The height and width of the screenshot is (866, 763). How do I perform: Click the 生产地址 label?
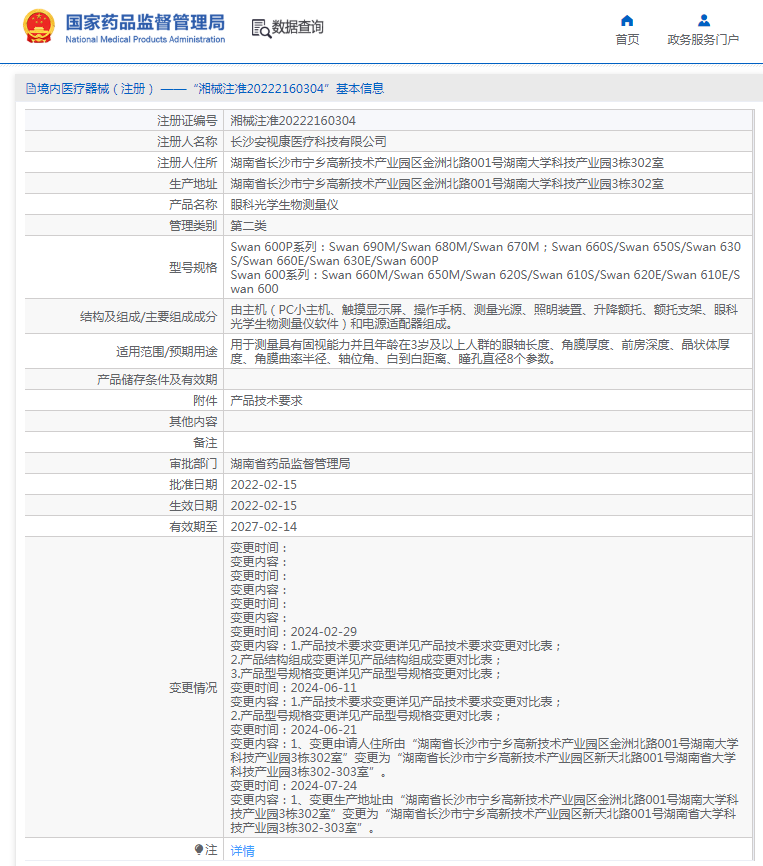pyautogui.click(x=193, y=183)
